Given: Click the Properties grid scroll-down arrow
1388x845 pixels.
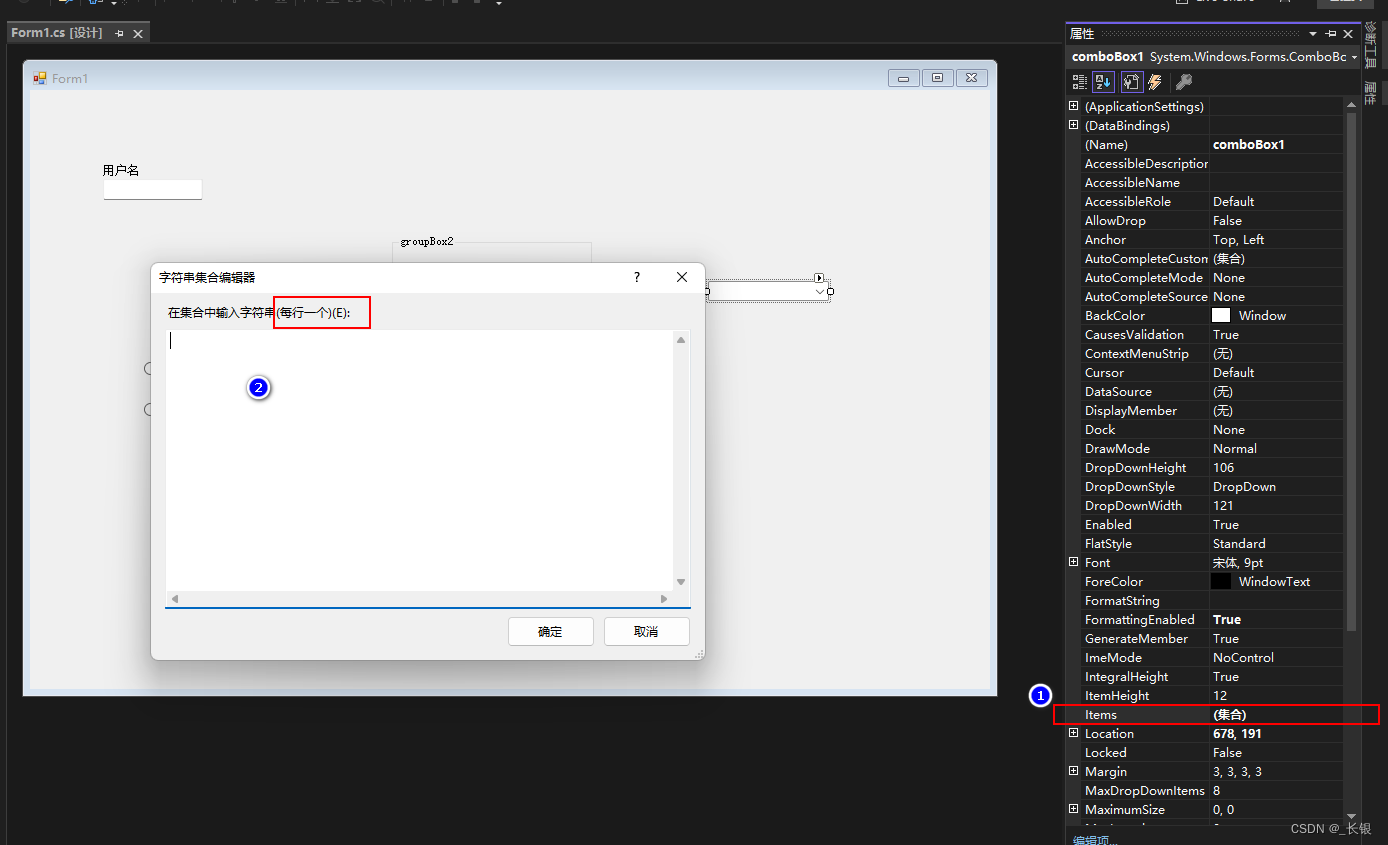Looking at the screenshot, I should [x=1352, y=816].
